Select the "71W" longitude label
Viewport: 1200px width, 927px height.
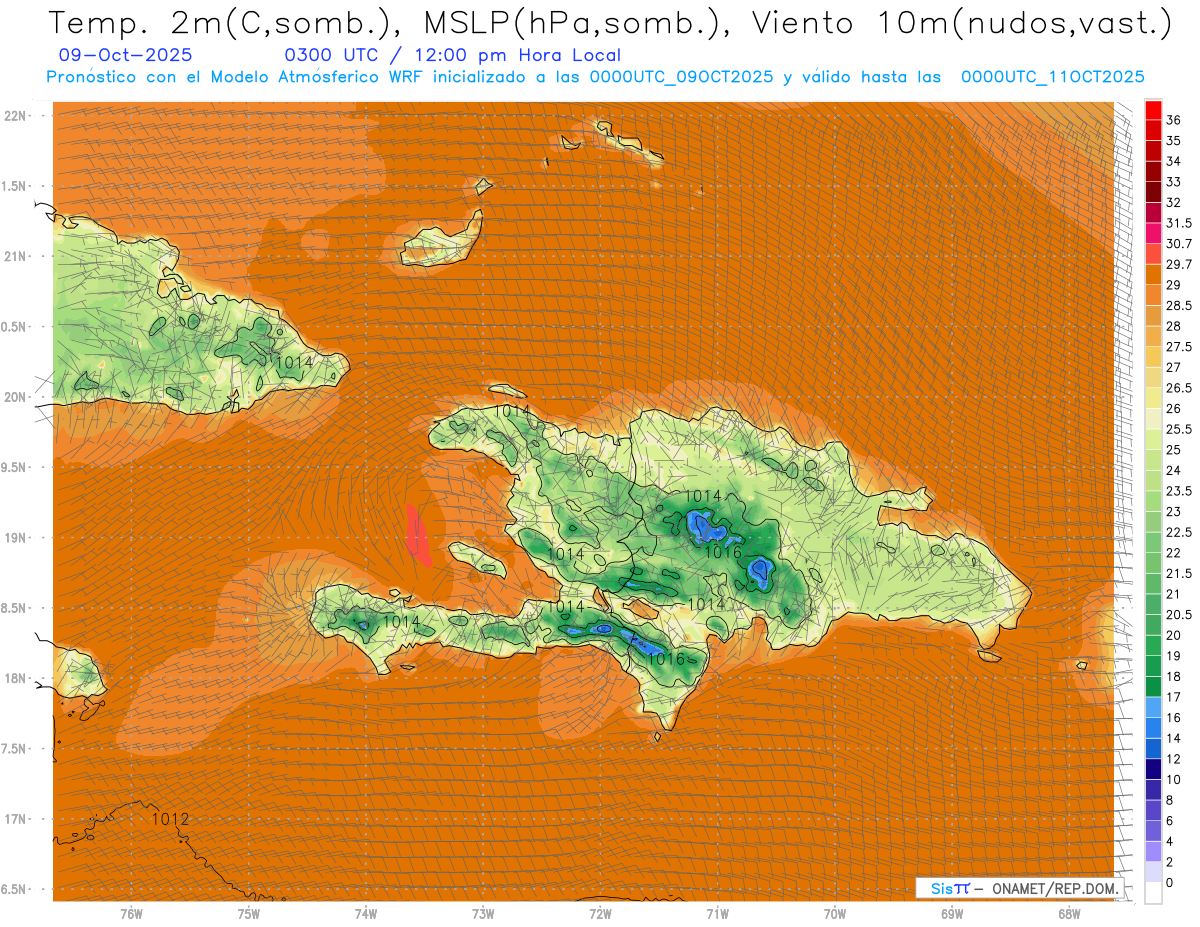[717, 914]
